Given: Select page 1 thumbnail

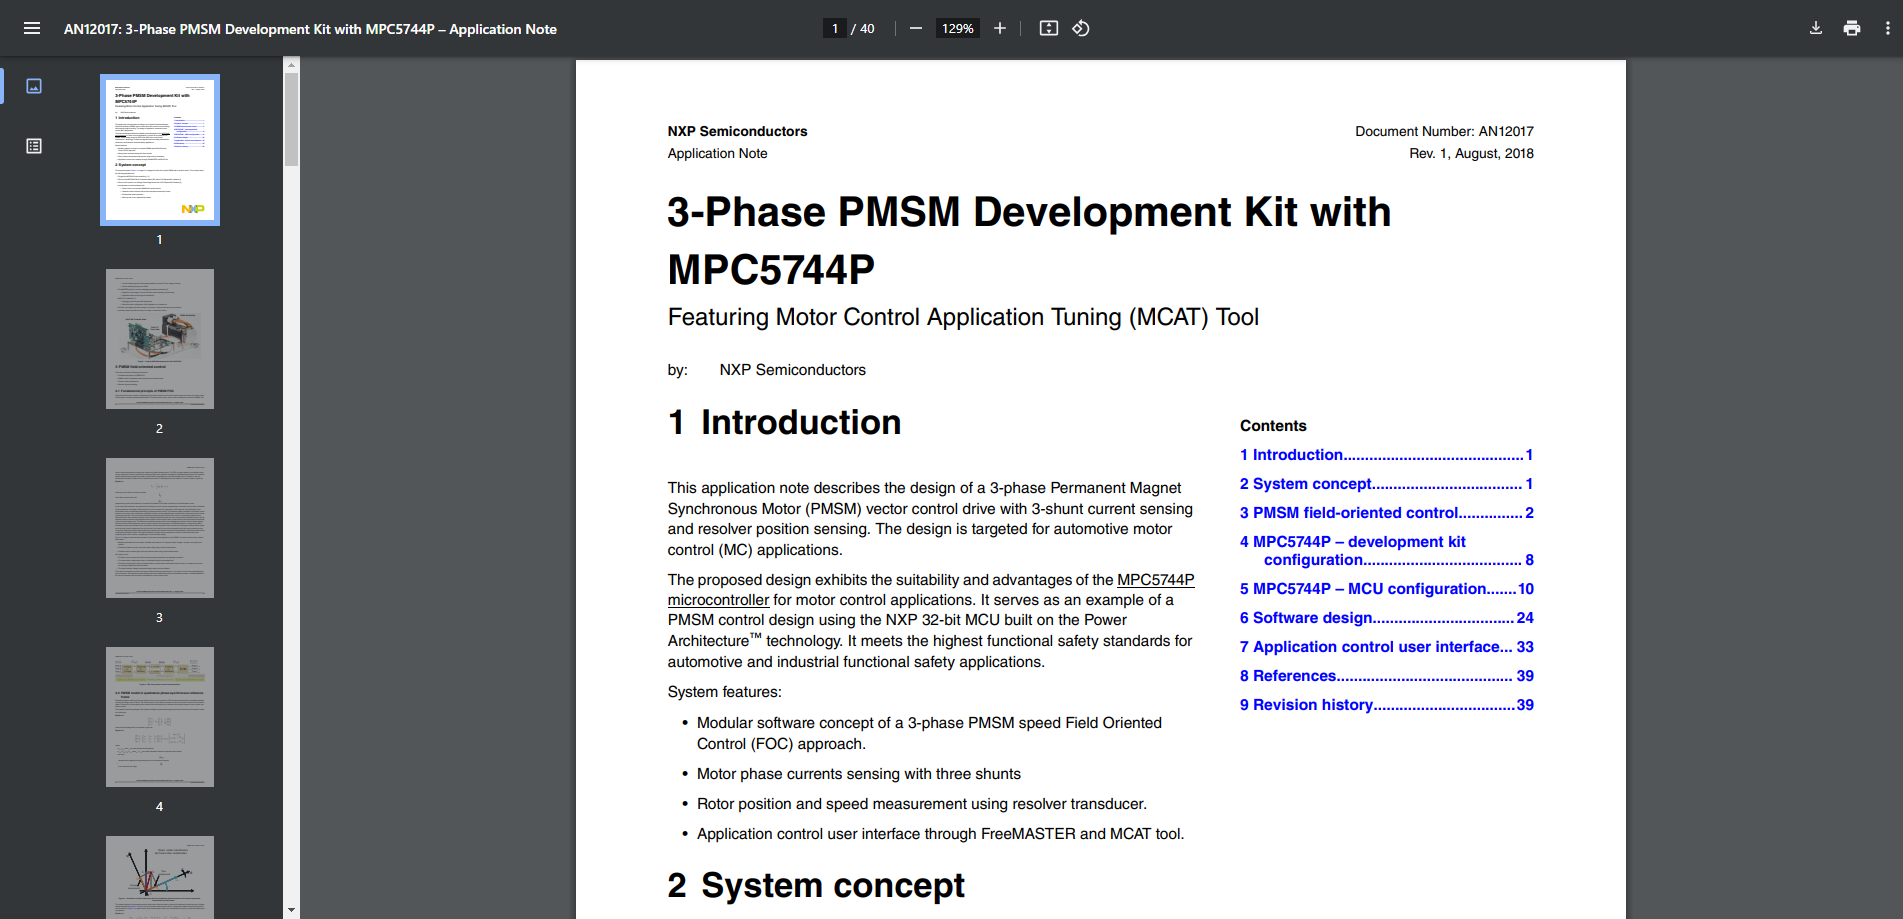Looking at the screenshot, I should [x=160, y=150].
